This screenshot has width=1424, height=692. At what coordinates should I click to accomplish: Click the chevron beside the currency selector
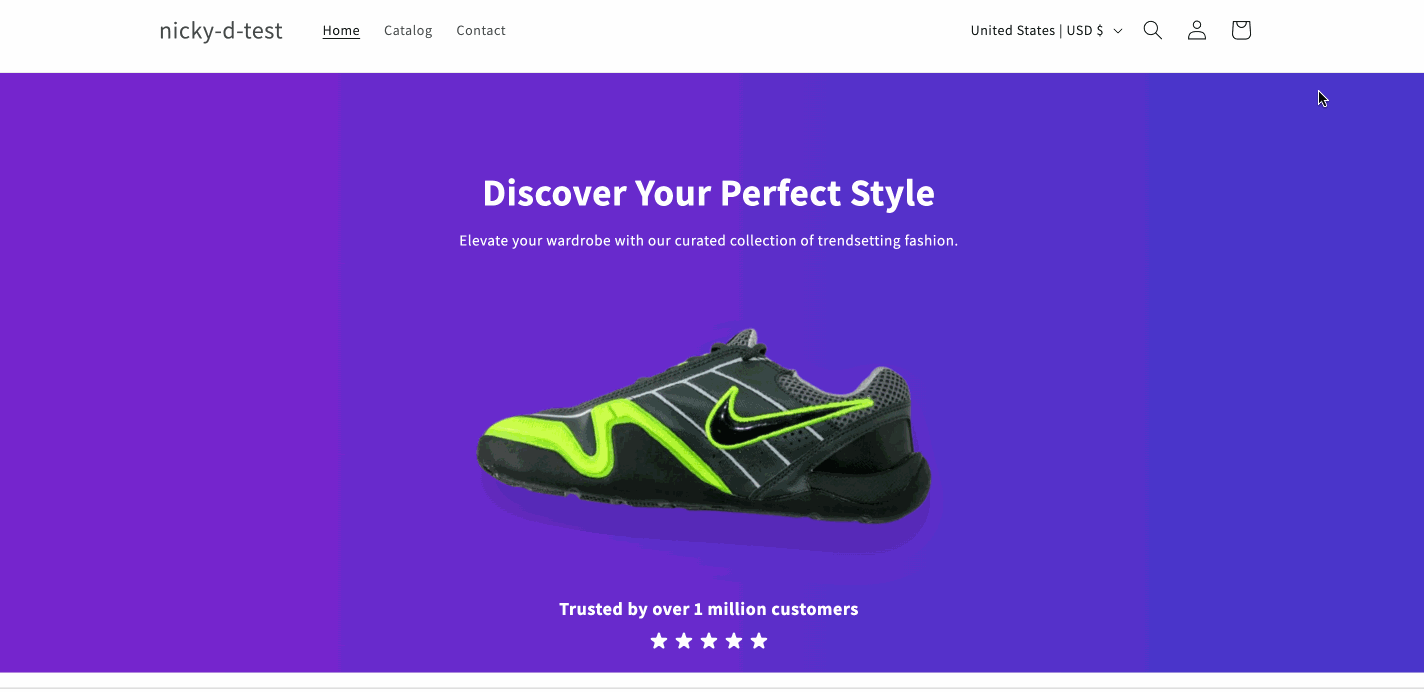(x=1118, y=31)
